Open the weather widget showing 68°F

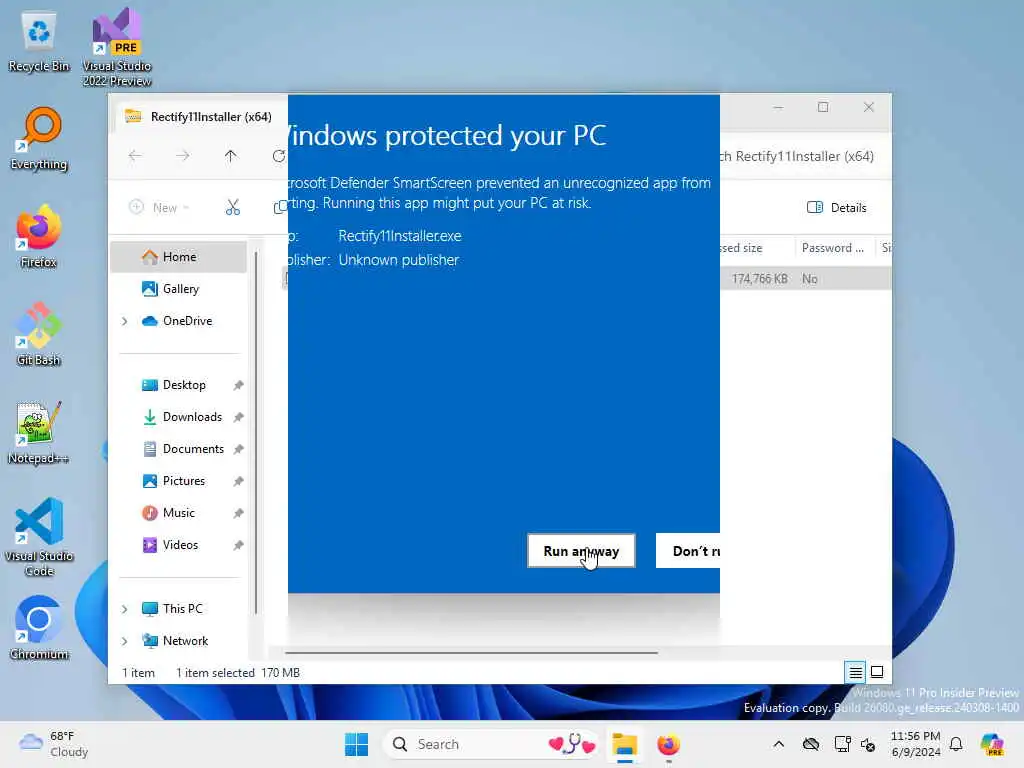tap(55, 744)
